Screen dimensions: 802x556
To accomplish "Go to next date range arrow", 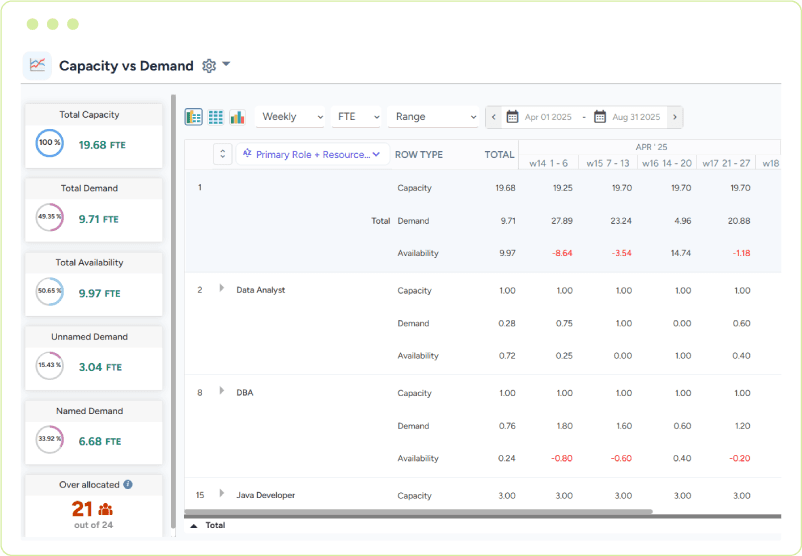I will (675, 117).
